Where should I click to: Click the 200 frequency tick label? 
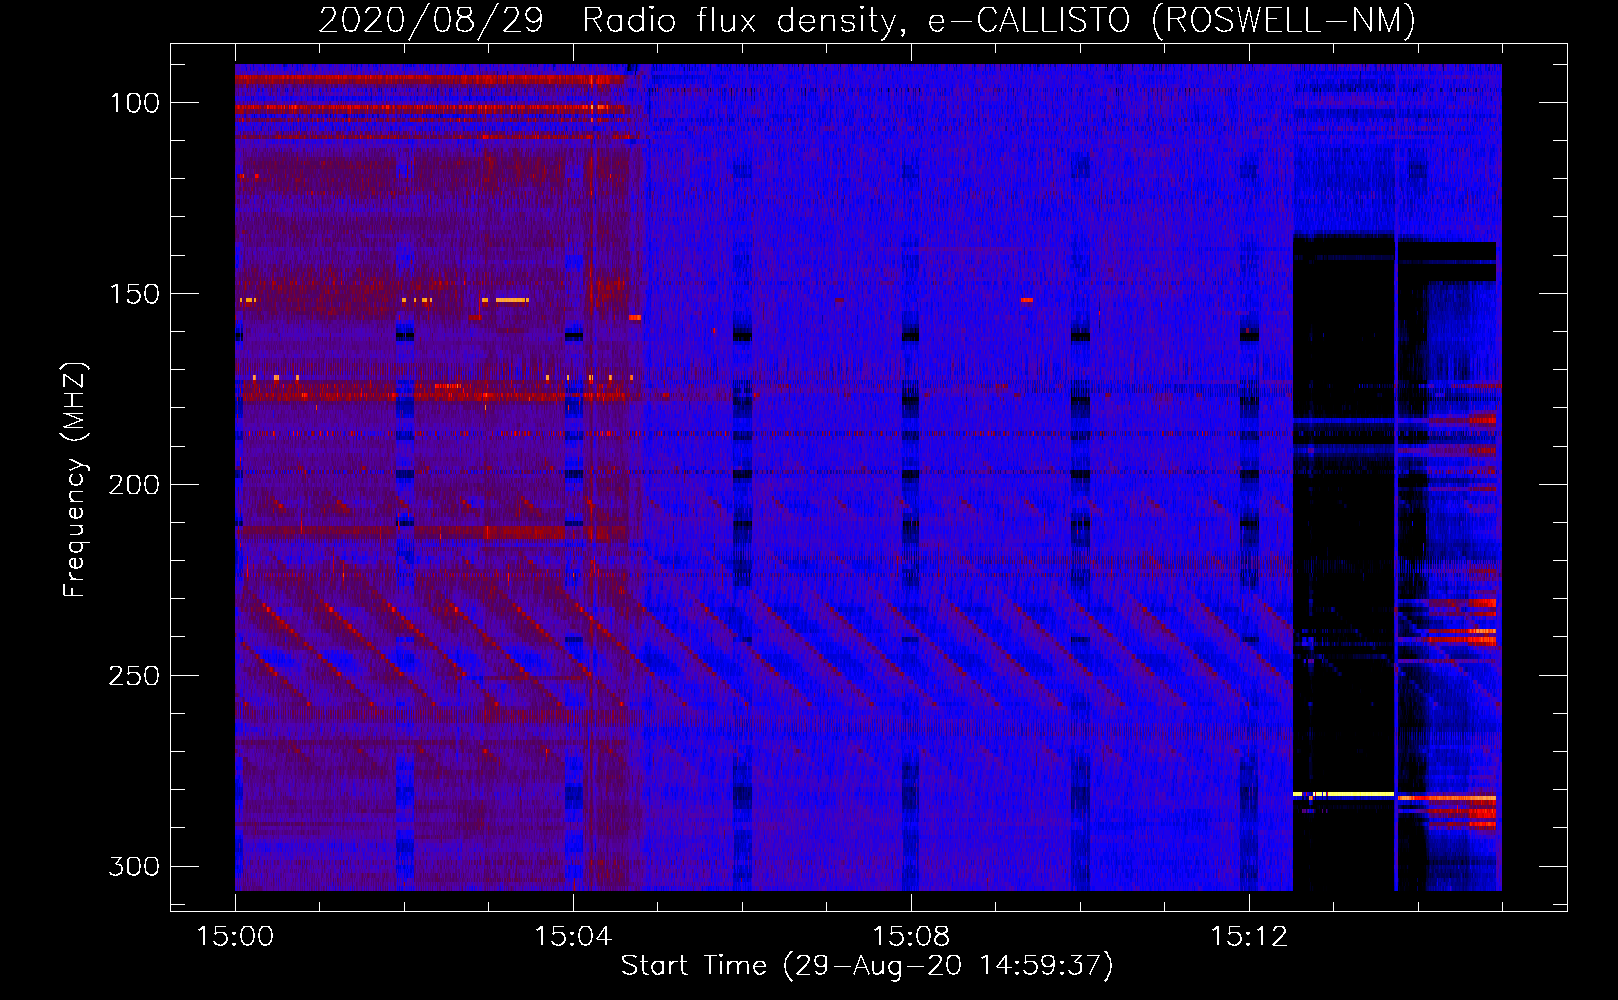pos(134,485)
